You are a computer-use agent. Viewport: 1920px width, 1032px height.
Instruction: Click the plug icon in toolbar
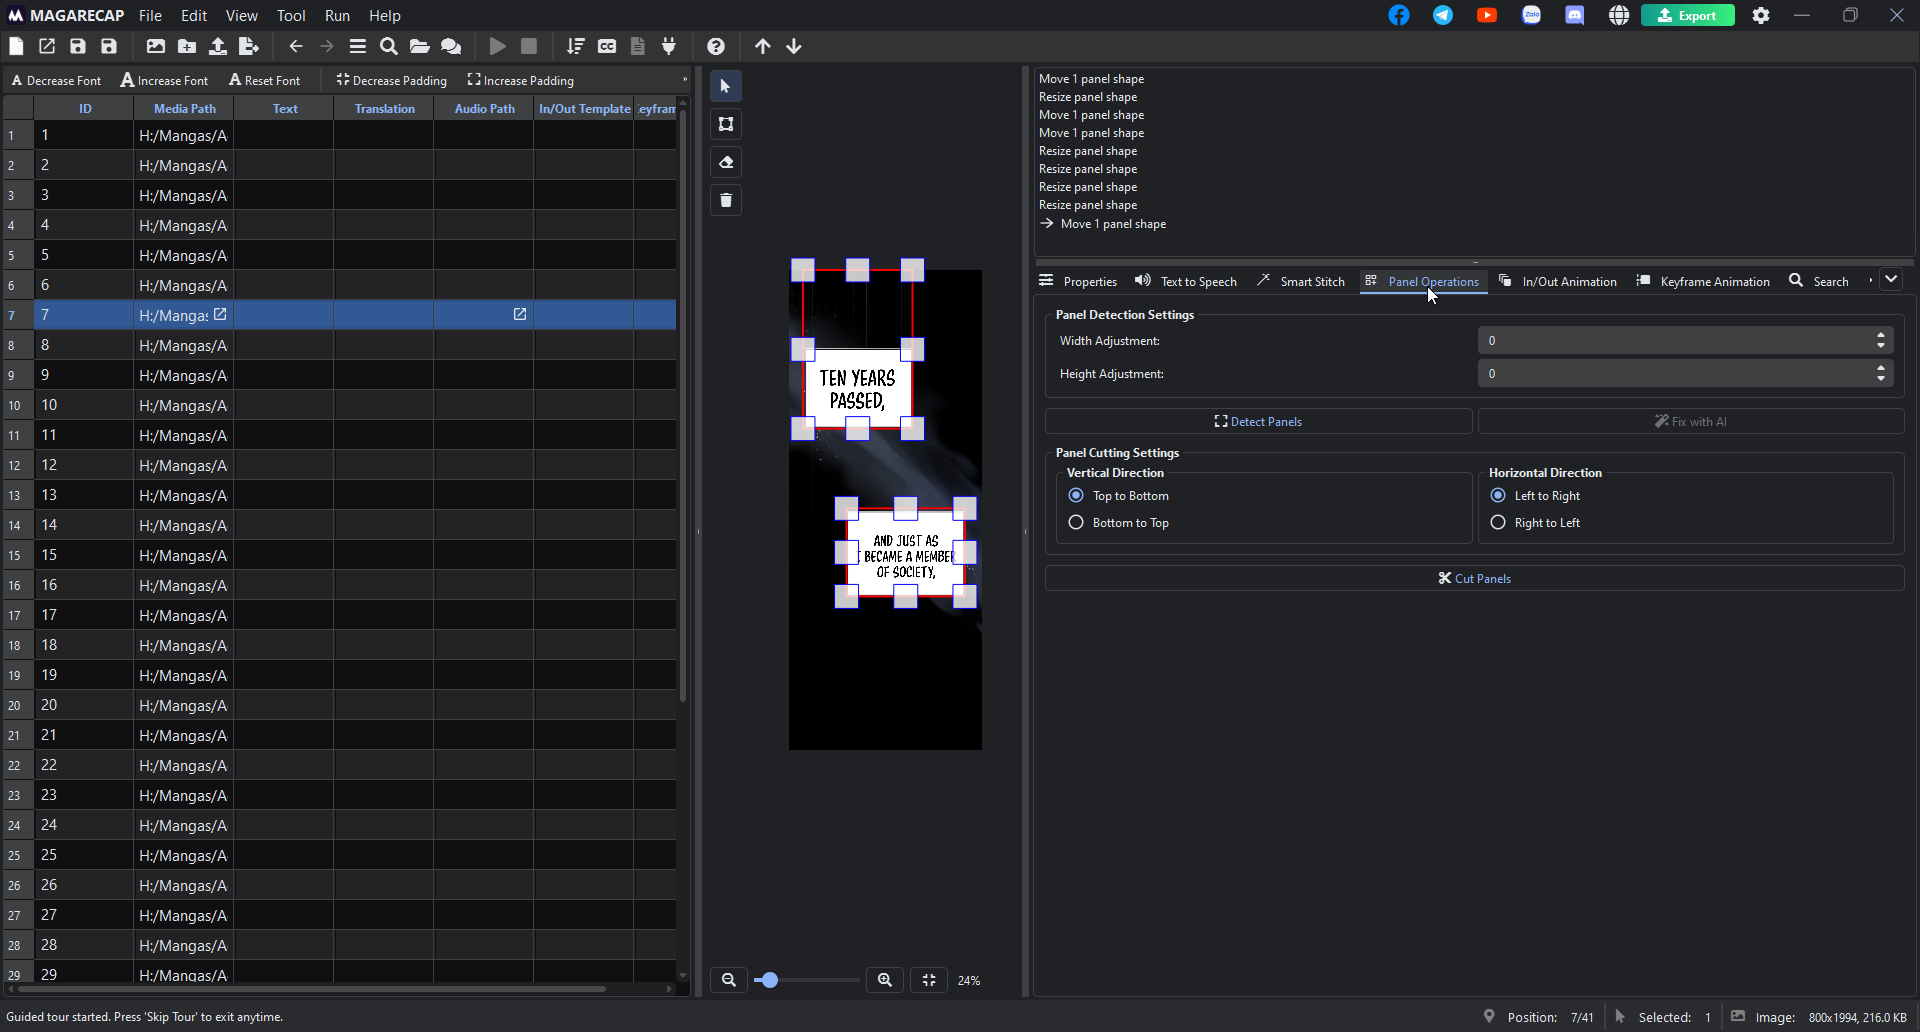[x=669, y=46]
